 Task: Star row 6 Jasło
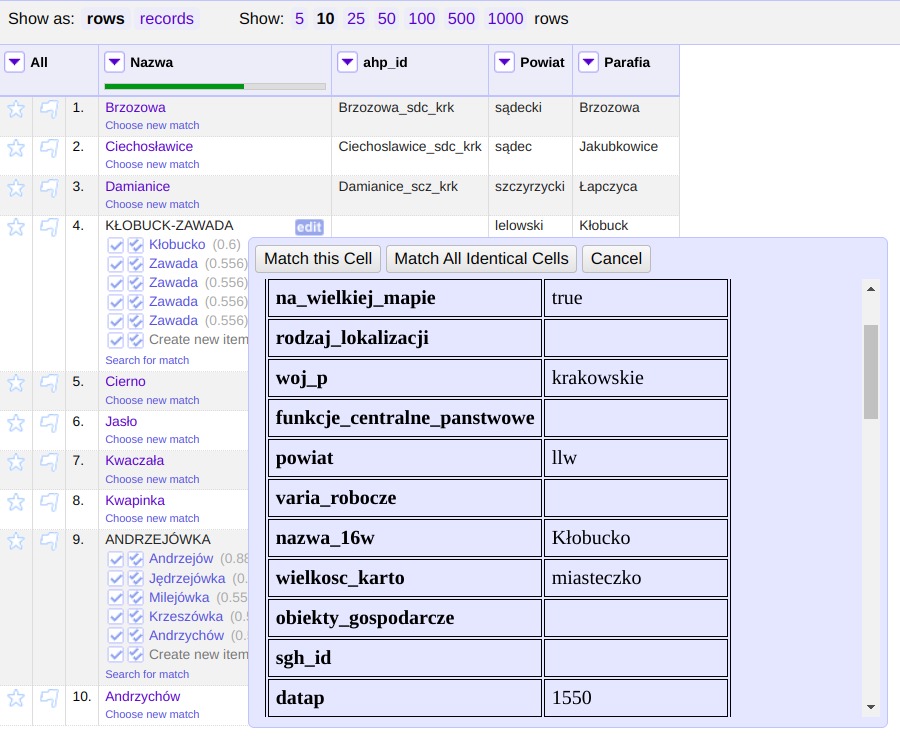(x=16, y=423)
